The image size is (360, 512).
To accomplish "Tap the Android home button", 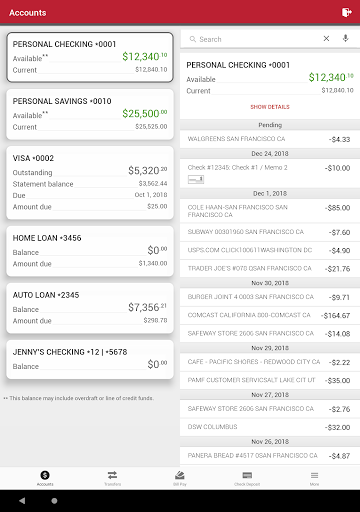I will (54, 501).
